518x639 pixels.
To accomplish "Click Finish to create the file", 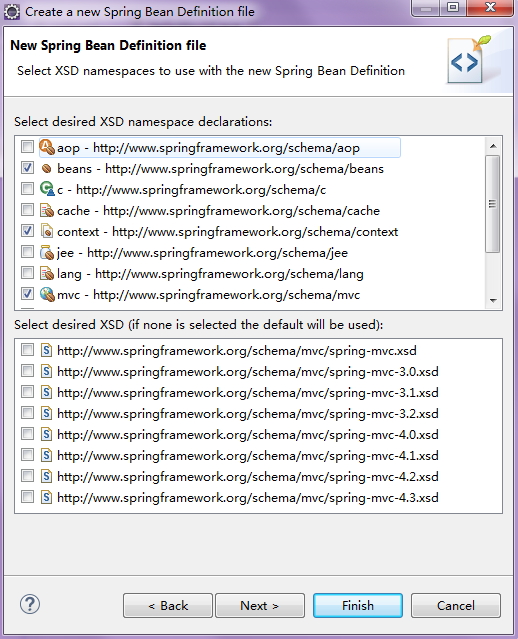I will coord(358,606).
